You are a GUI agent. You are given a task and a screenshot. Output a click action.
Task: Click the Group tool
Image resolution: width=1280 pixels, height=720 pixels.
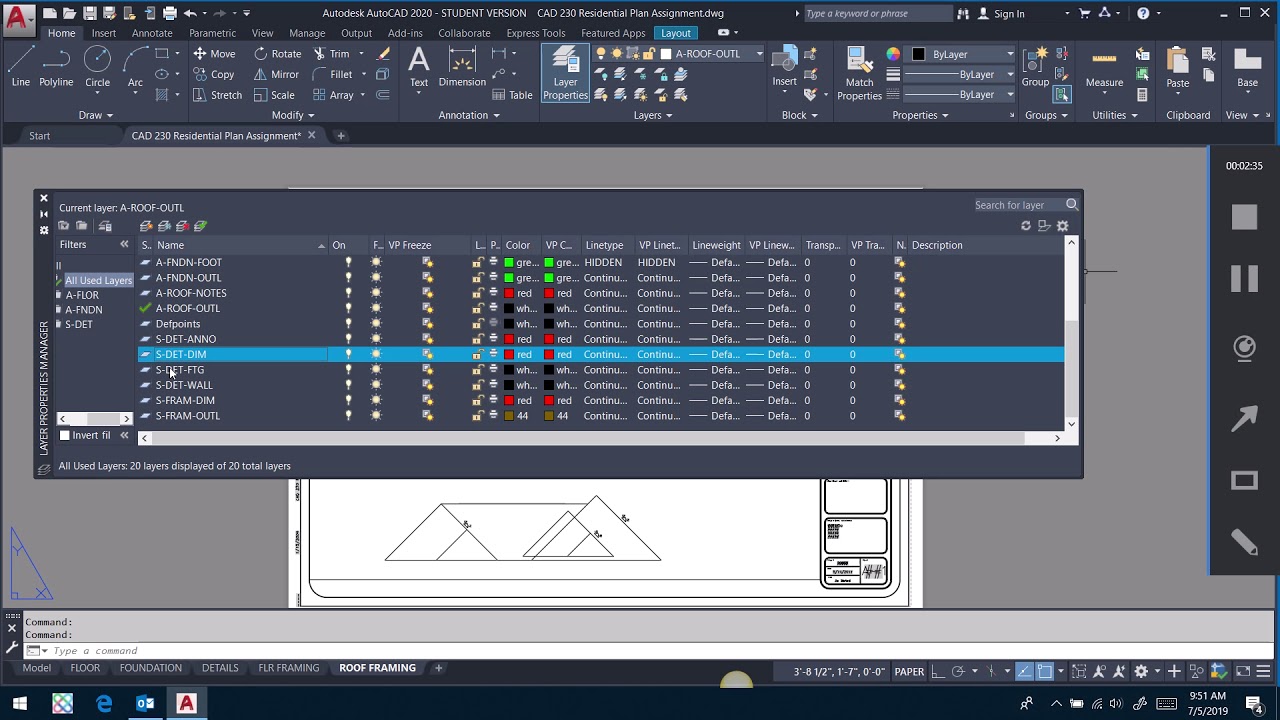[1035, 68]
